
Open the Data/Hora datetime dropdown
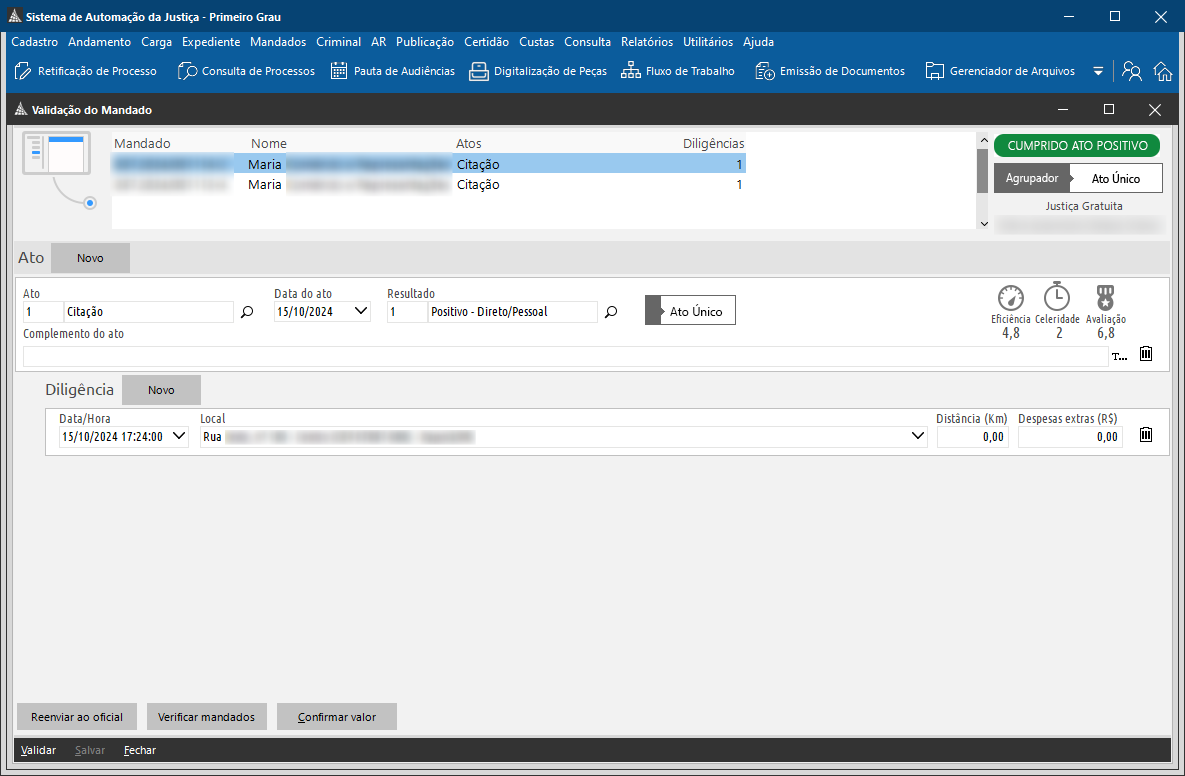click(179, 437)
